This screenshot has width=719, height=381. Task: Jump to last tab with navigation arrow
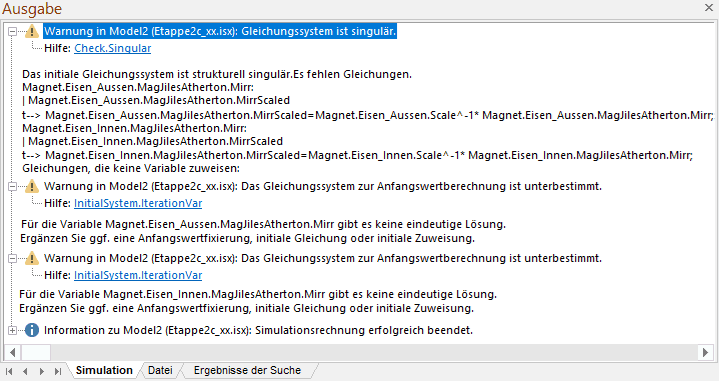pyautogui.click(x=58, y=371)
